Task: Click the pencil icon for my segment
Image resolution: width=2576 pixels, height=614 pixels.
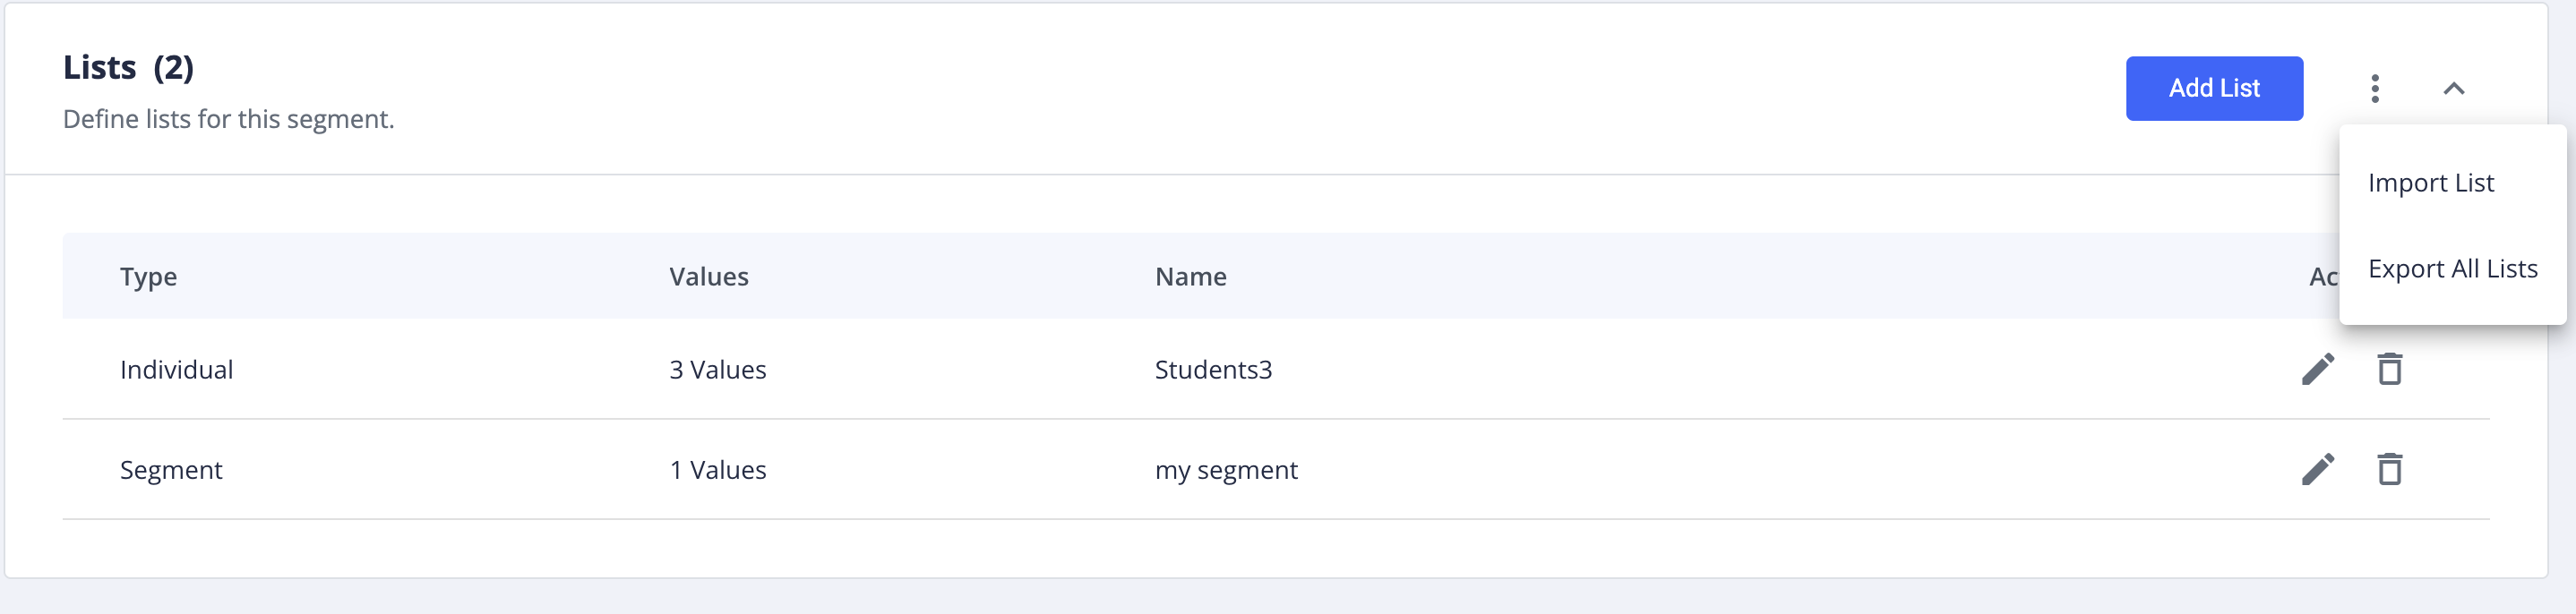Action: coord(2317,469)
